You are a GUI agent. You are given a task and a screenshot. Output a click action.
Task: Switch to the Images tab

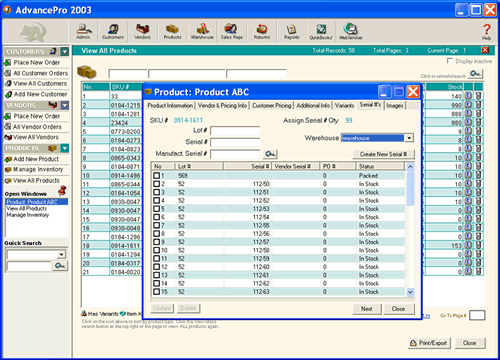(395, 105)
